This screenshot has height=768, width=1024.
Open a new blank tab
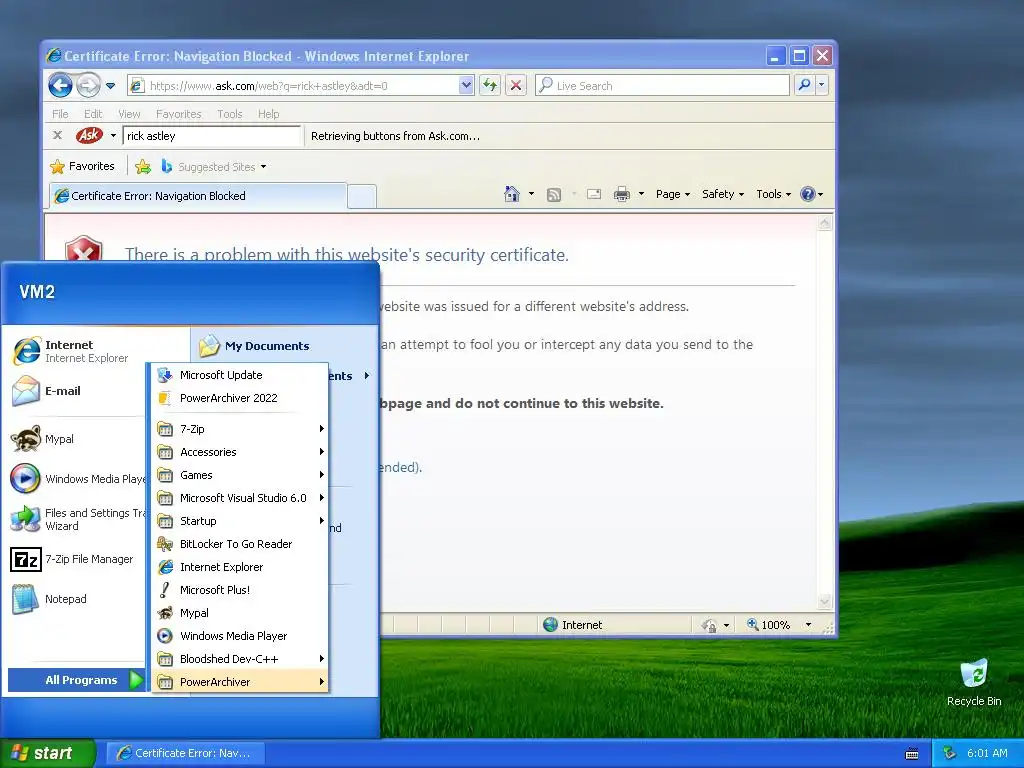(361, 196)
